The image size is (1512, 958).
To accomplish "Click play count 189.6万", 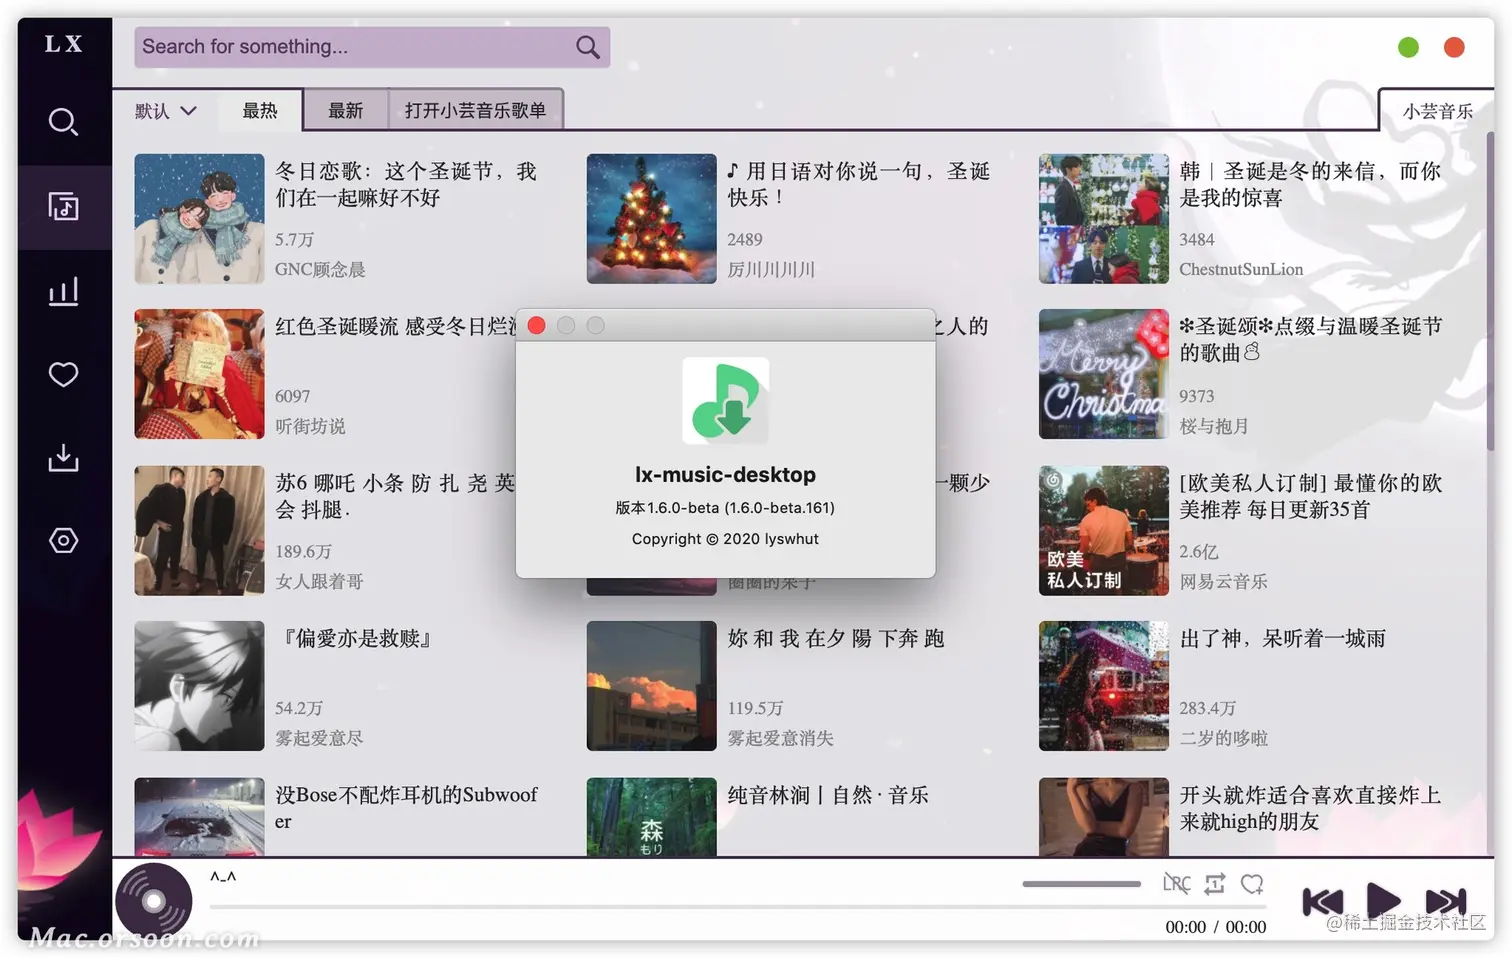I will [x=303, y=551].
